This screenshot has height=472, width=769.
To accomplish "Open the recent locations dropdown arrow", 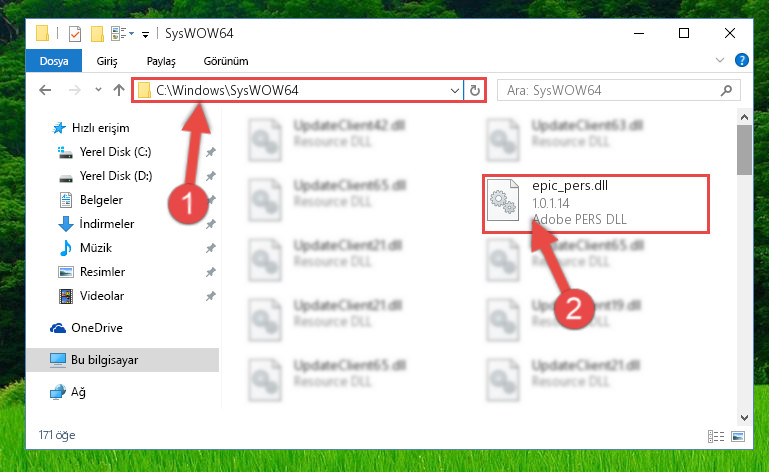I will tap(98, 90).
